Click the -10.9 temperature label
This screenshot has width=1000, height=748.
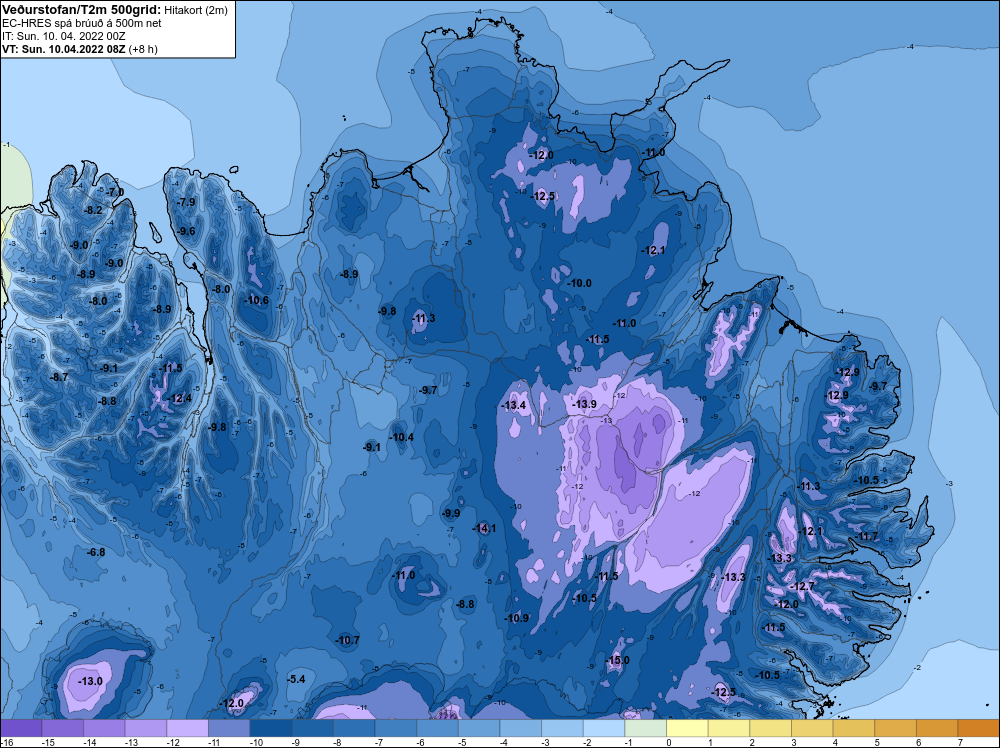[x=517, y=618]
